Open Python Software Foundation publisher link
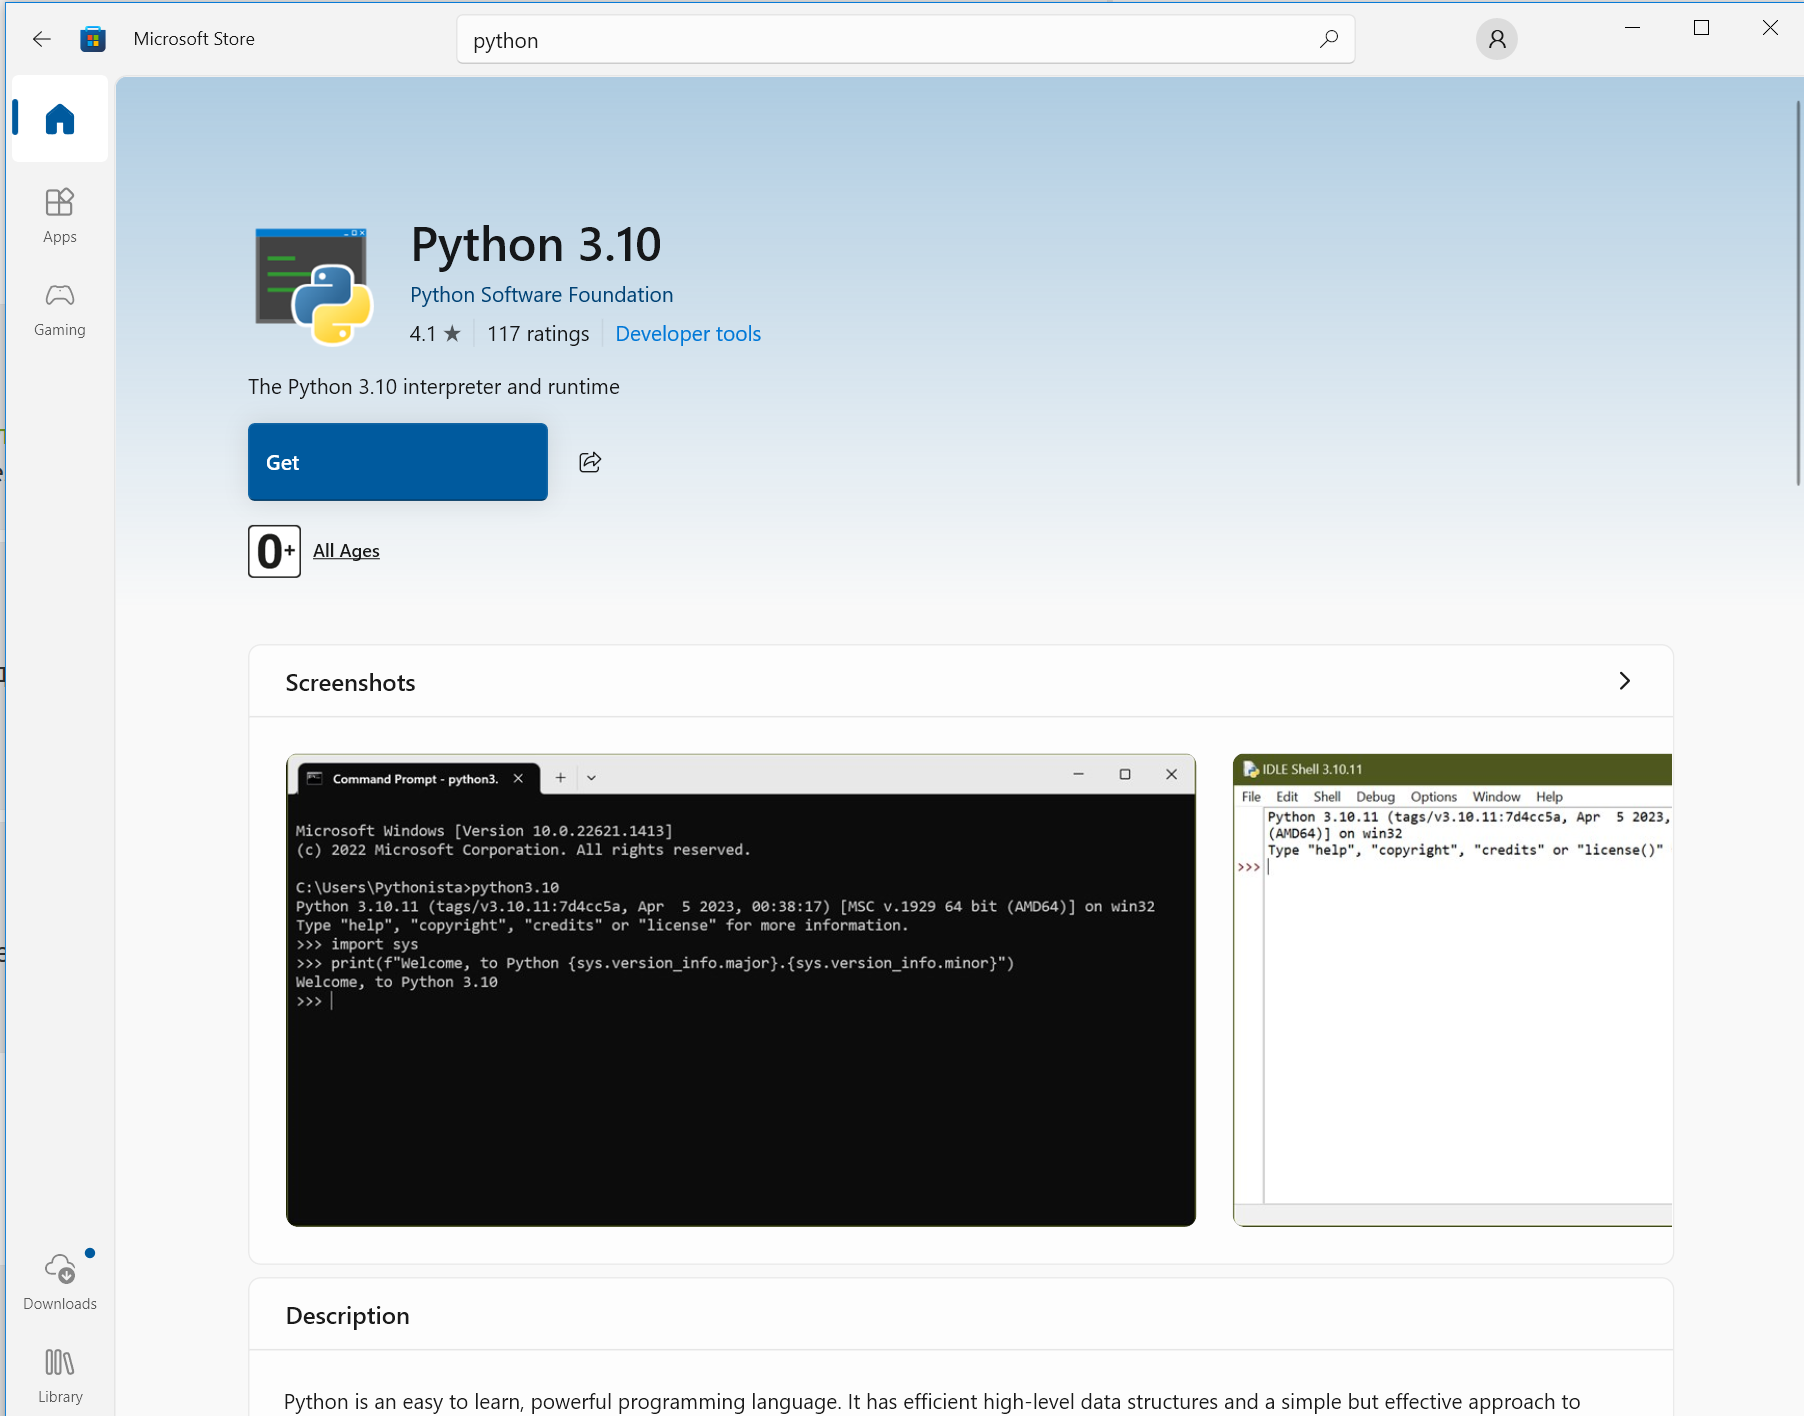The height and width of the screenshot is (1416, 1804). pyautogui.click(x=541, y=295)
